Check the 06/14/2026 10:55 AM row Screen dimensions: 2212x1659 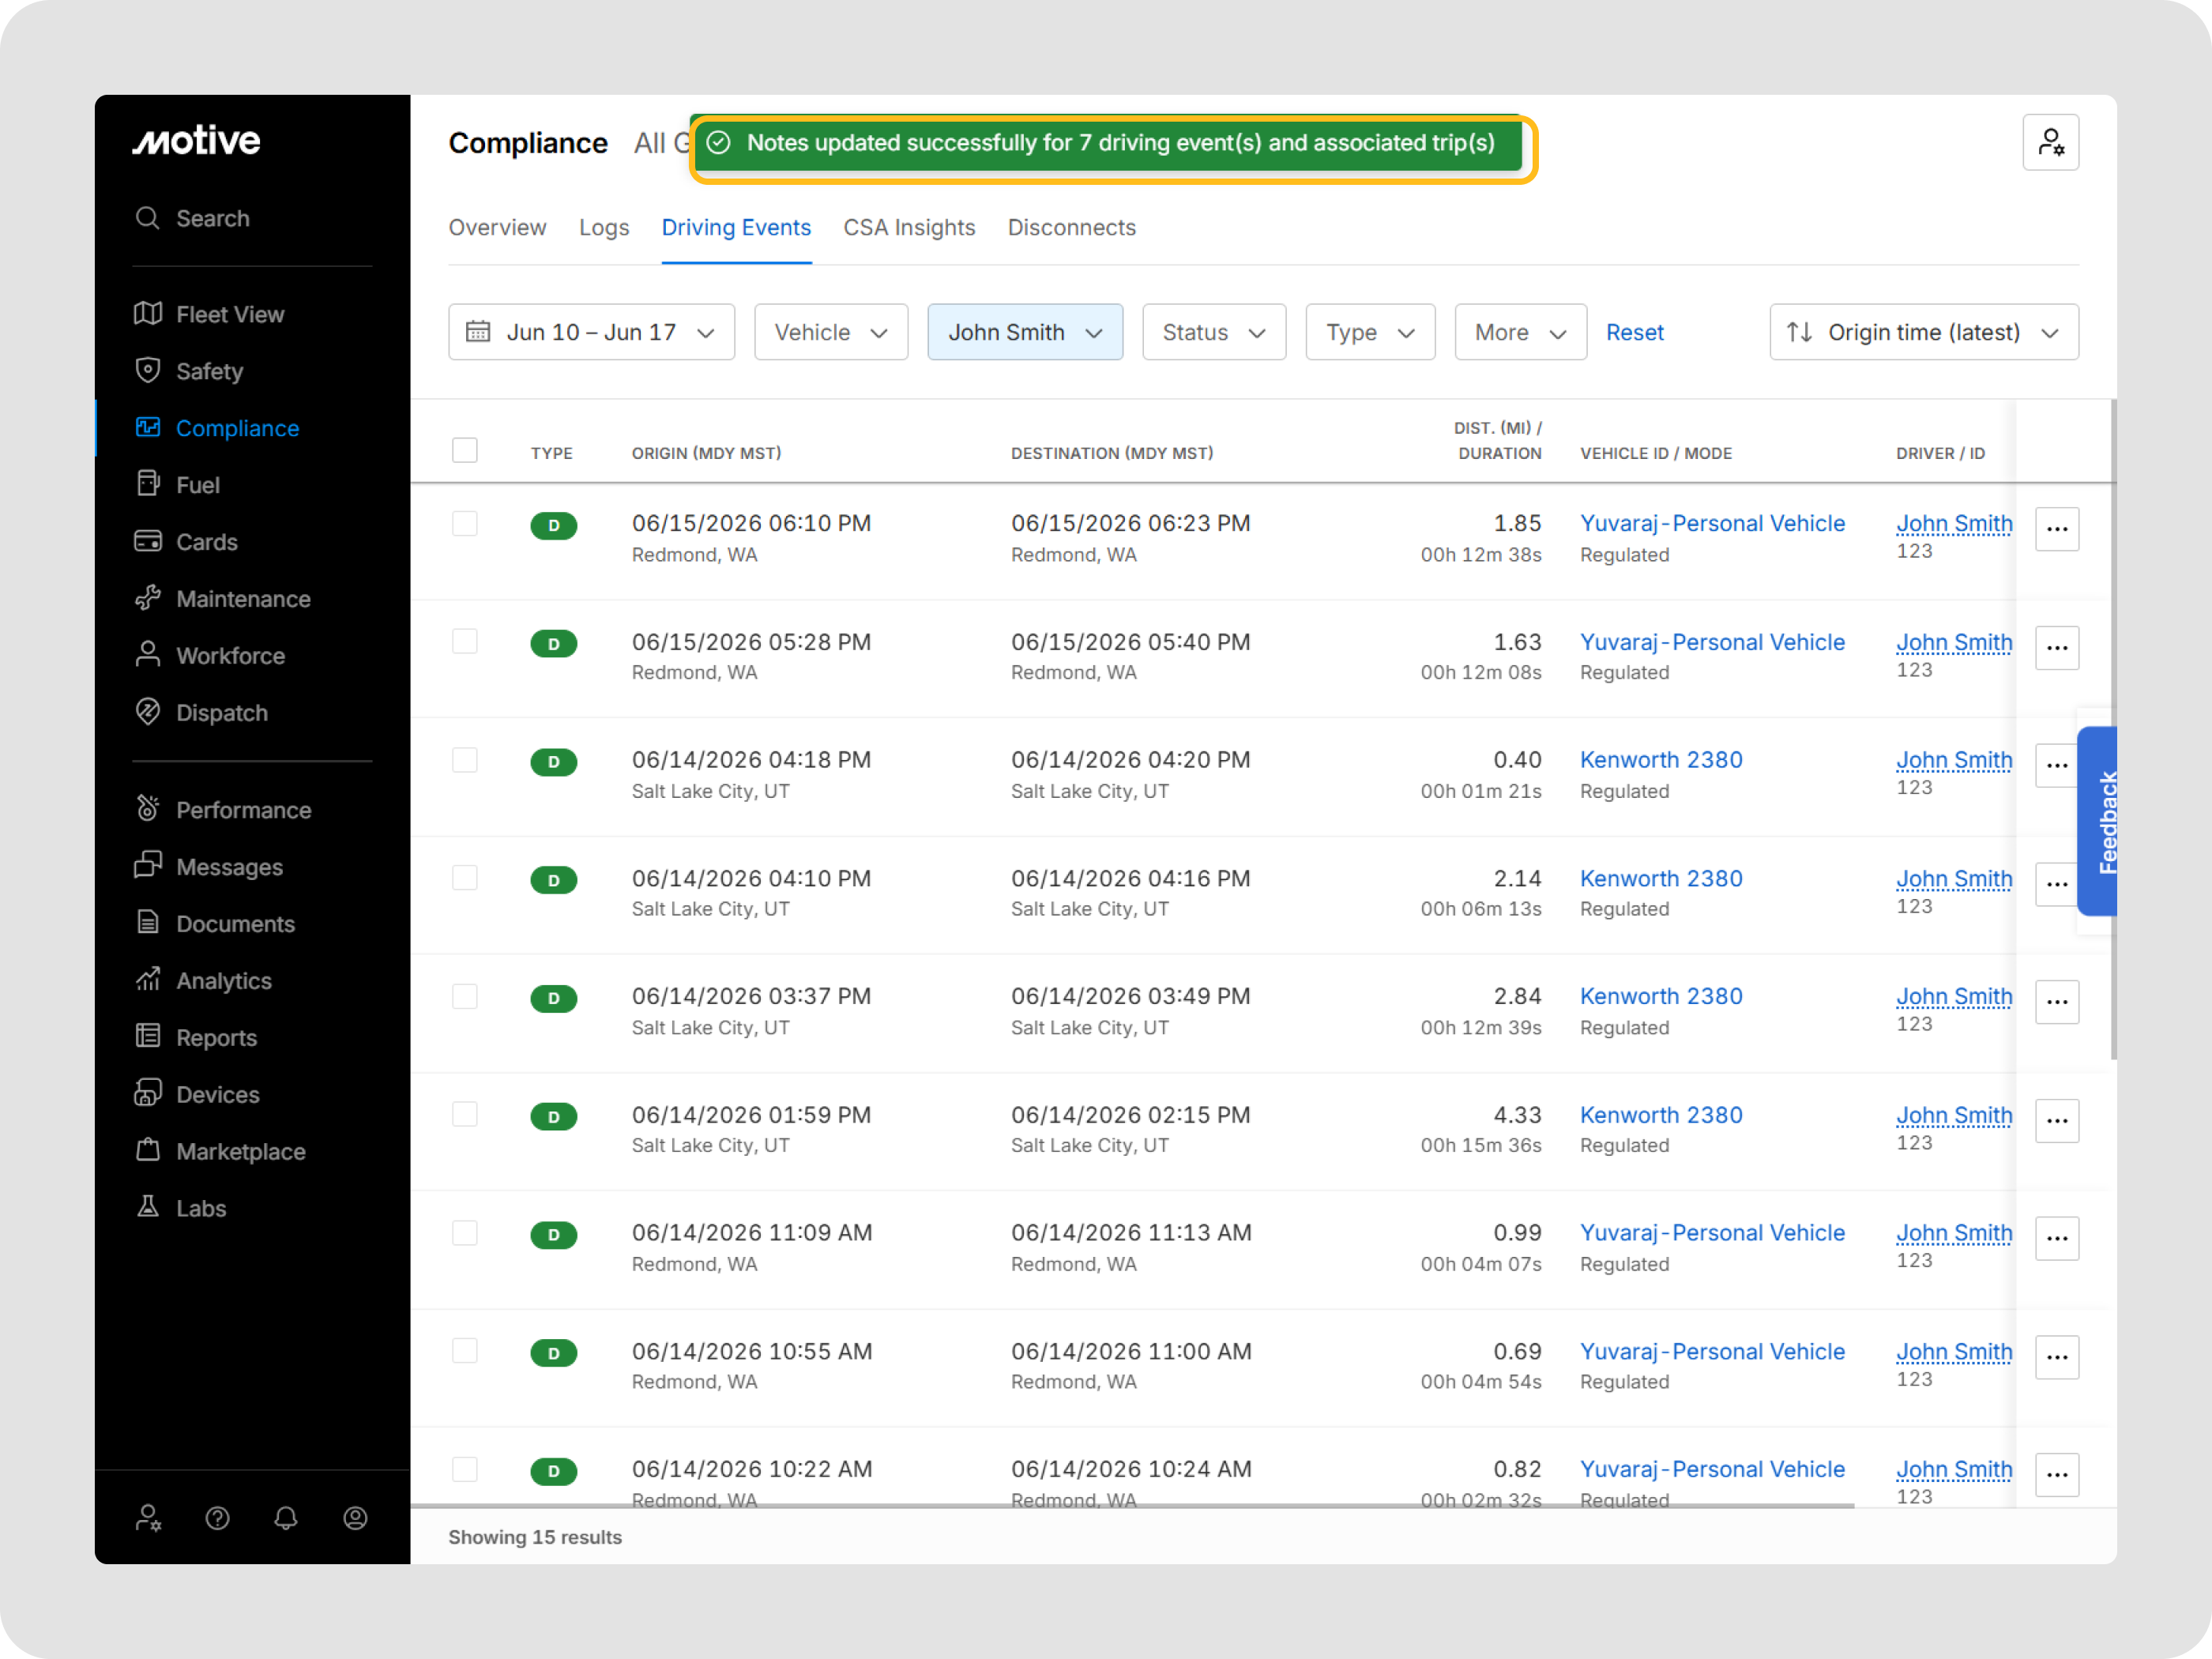tap(465, 1351)
